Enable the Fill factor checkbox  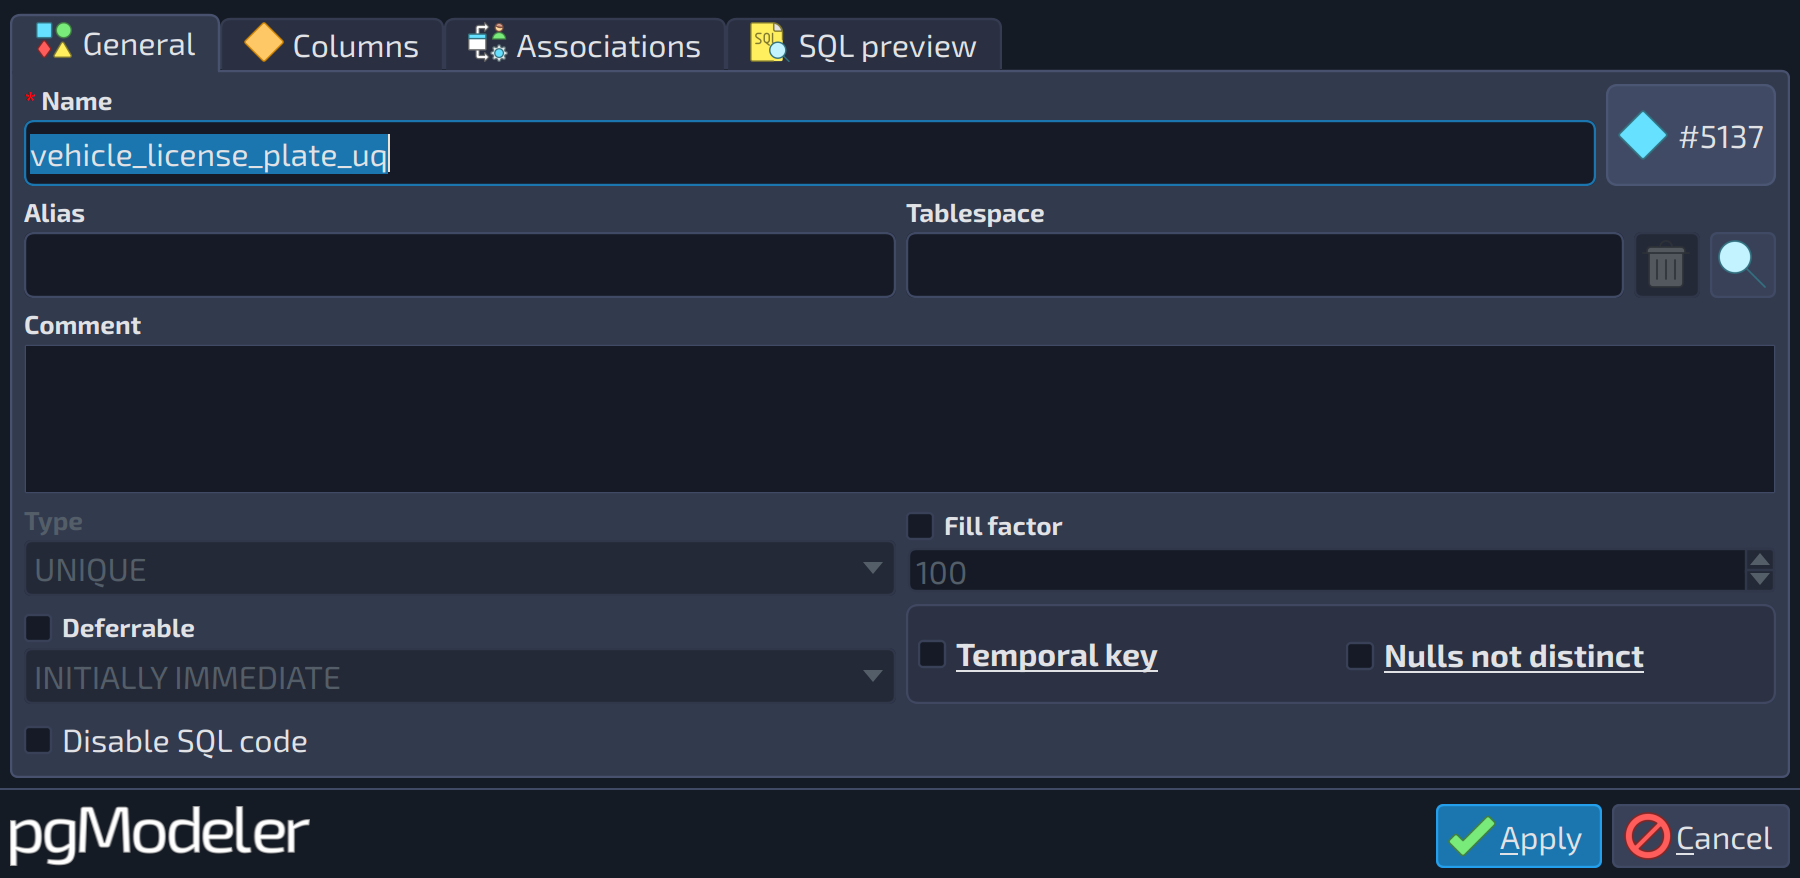tap(920, 526)
